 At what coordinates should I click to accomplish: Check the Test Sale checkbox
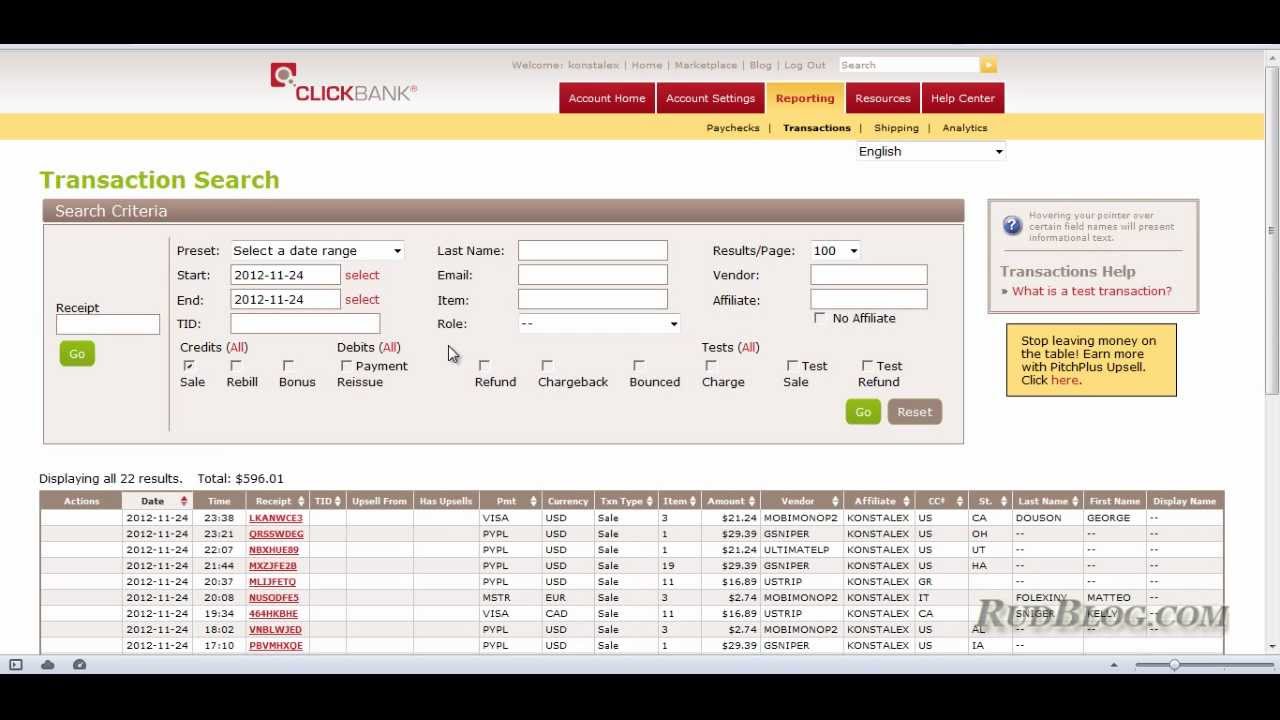(792, 366)
